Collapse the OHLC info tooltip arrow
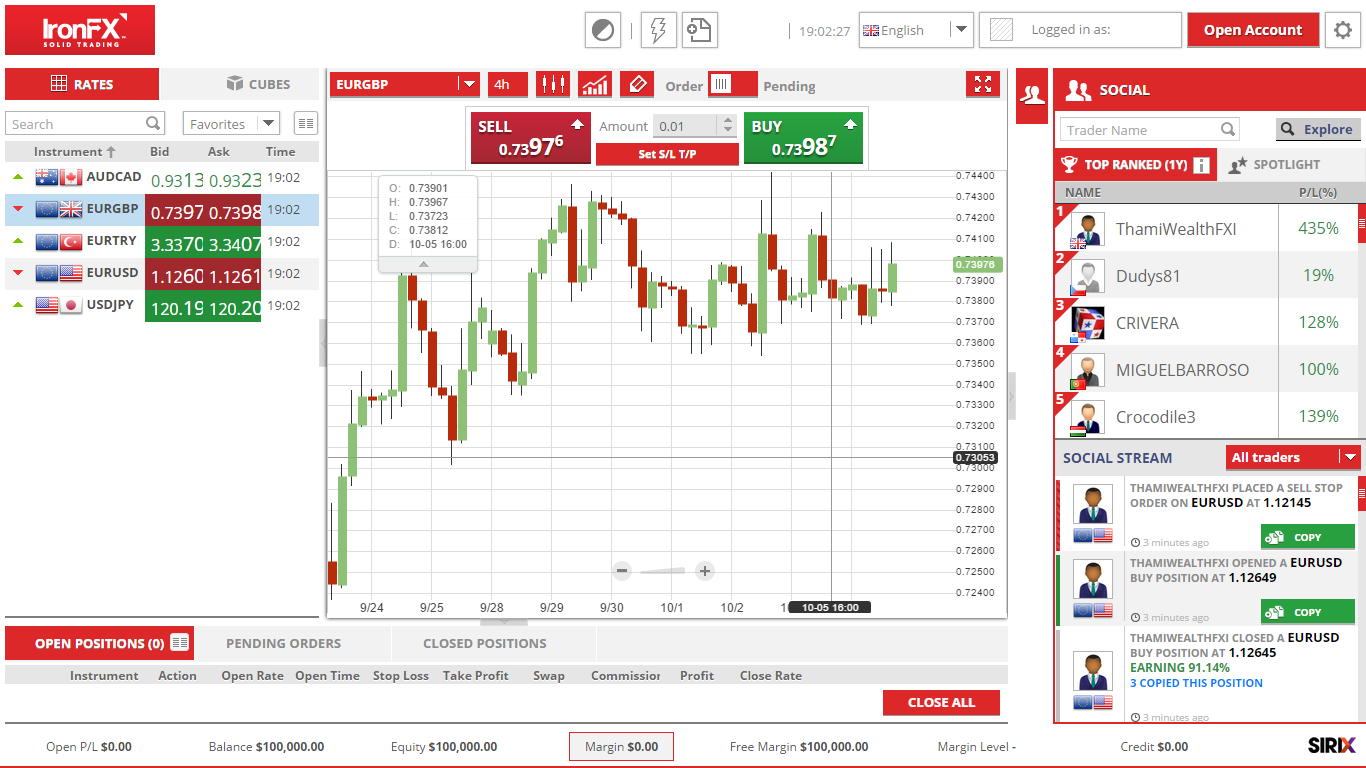 pyautogui.click(x=423, y=264)
